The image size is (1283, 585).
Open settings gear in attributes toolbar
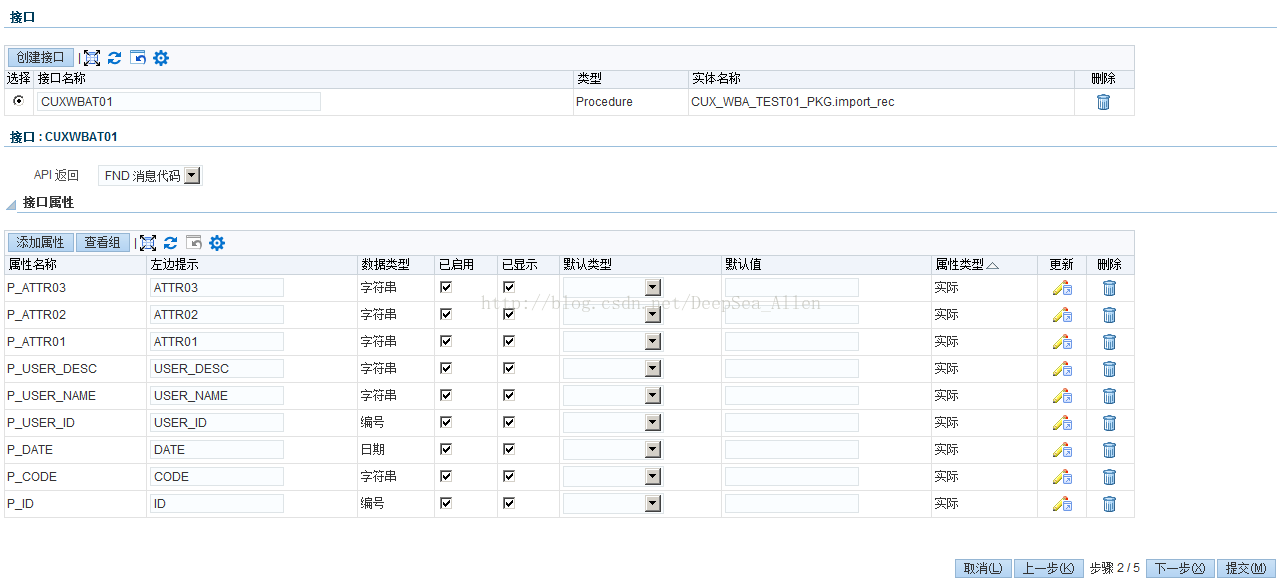pos(217,243)
